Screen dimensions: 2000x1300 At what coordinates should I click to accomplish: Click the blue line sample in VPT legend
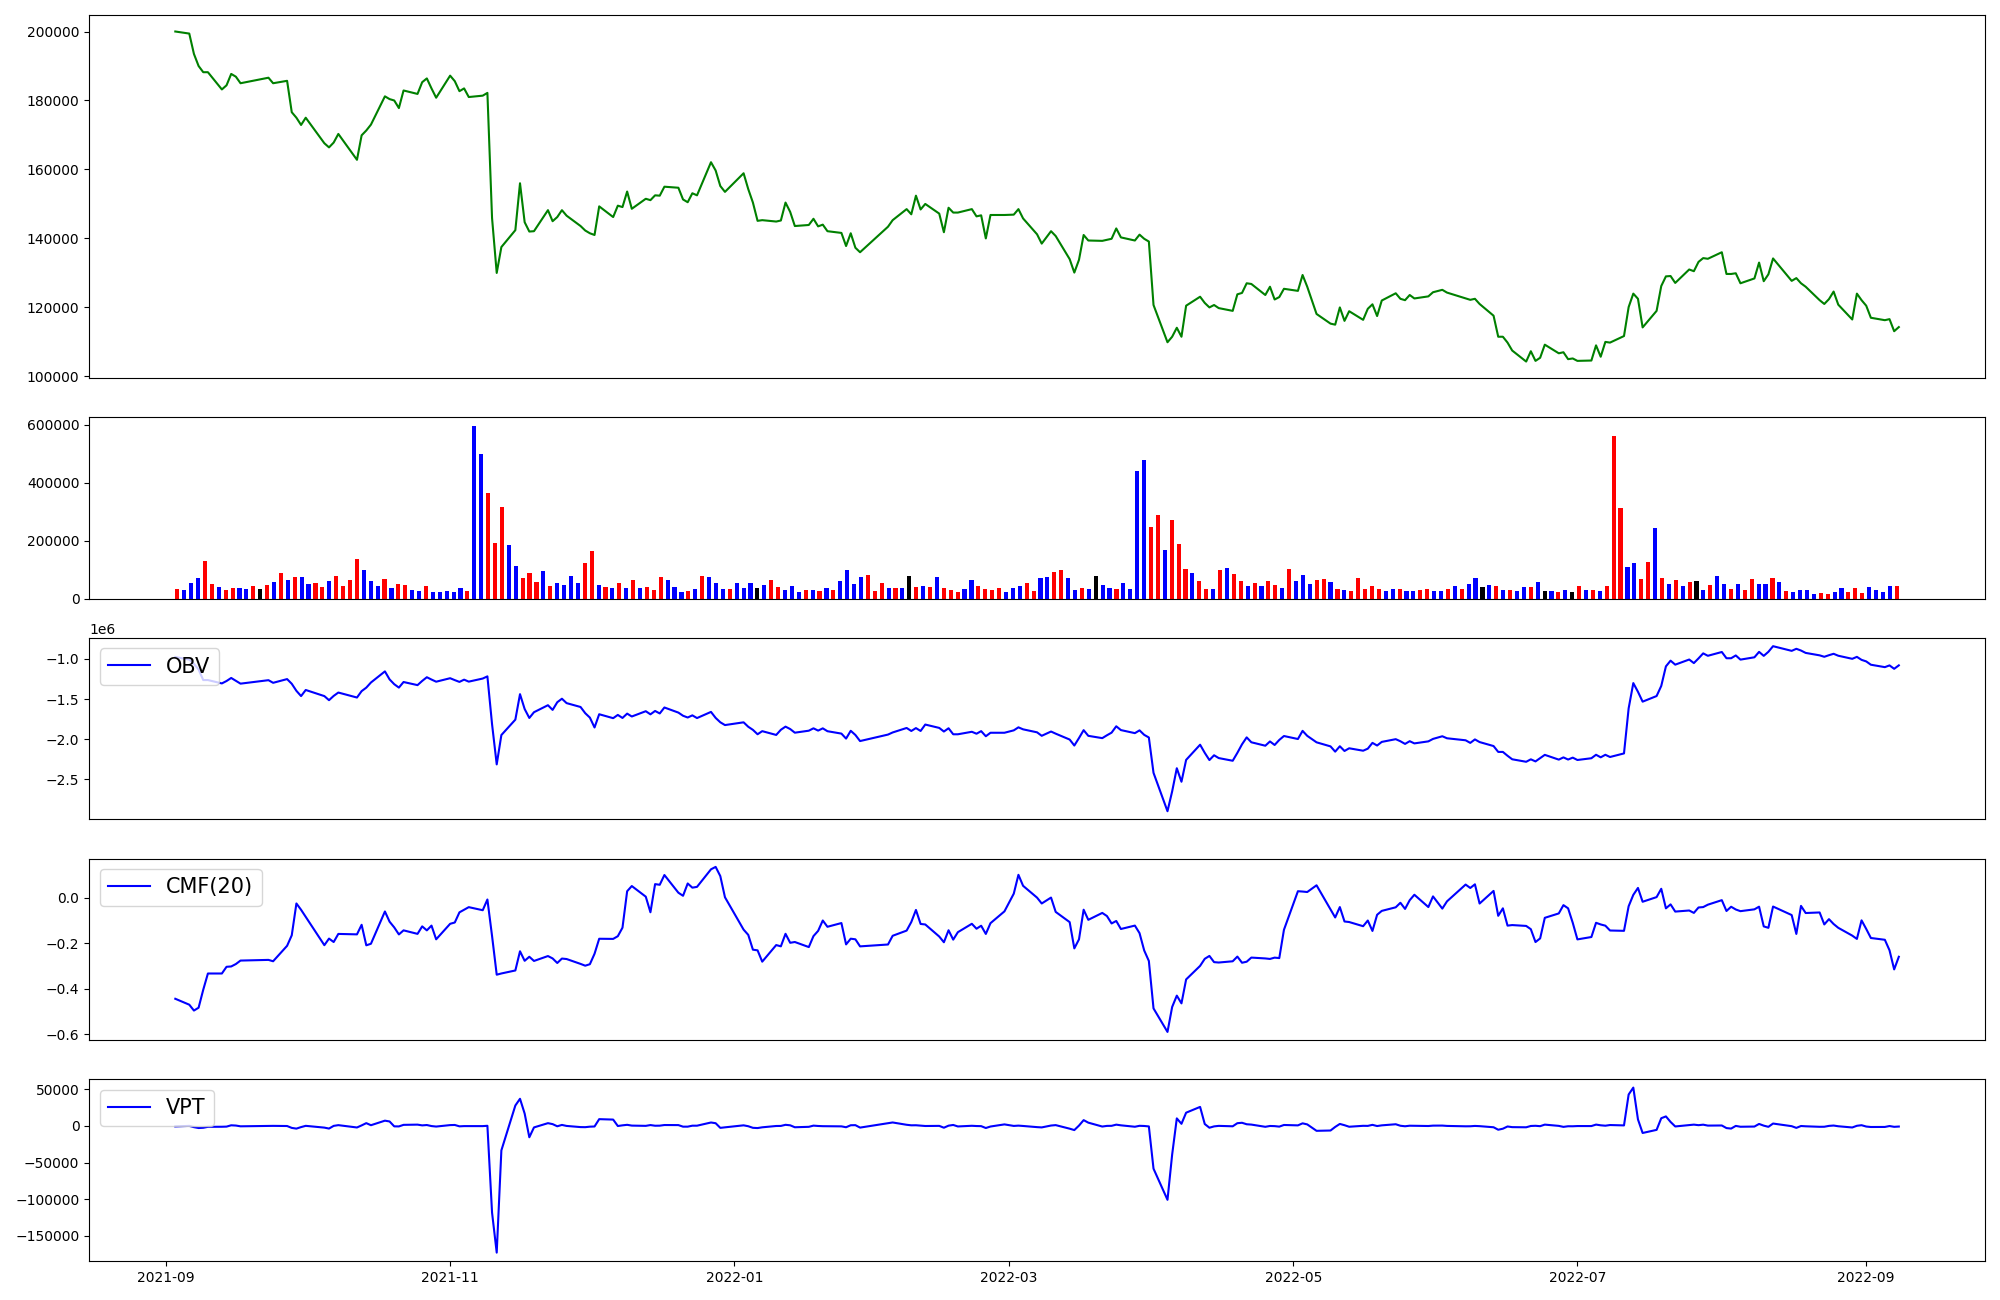click(x=129, y=1107)
